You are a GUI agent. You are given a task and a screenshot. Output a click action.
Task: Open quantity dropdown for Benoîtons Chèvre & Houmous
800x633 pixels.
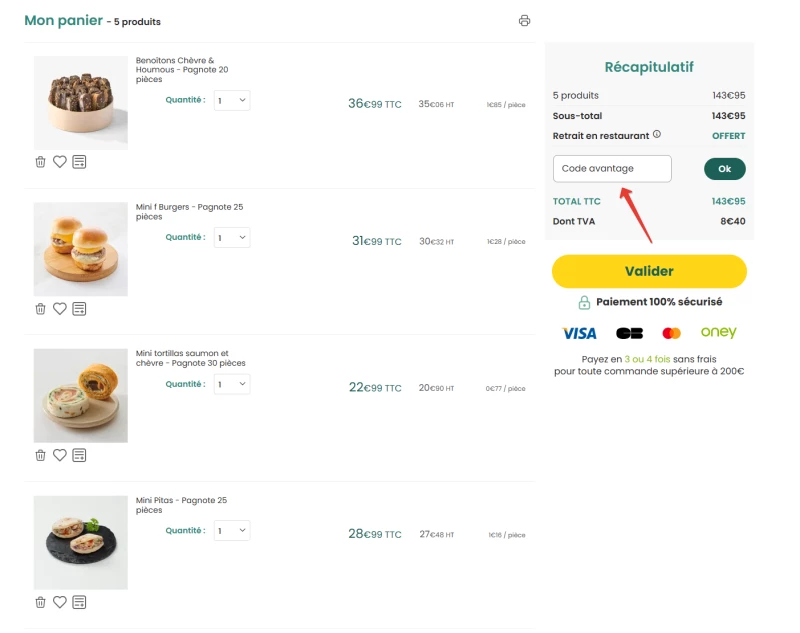(232, 100)
